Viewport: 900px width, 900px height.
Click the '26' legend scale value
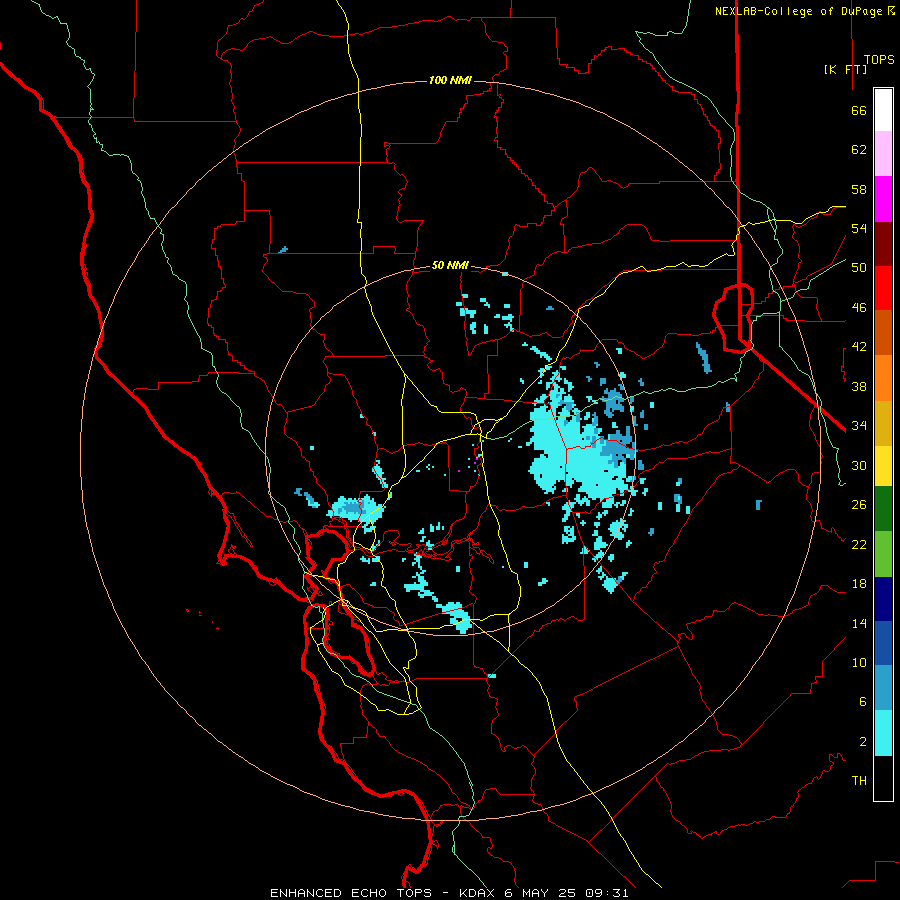[859, 505]
